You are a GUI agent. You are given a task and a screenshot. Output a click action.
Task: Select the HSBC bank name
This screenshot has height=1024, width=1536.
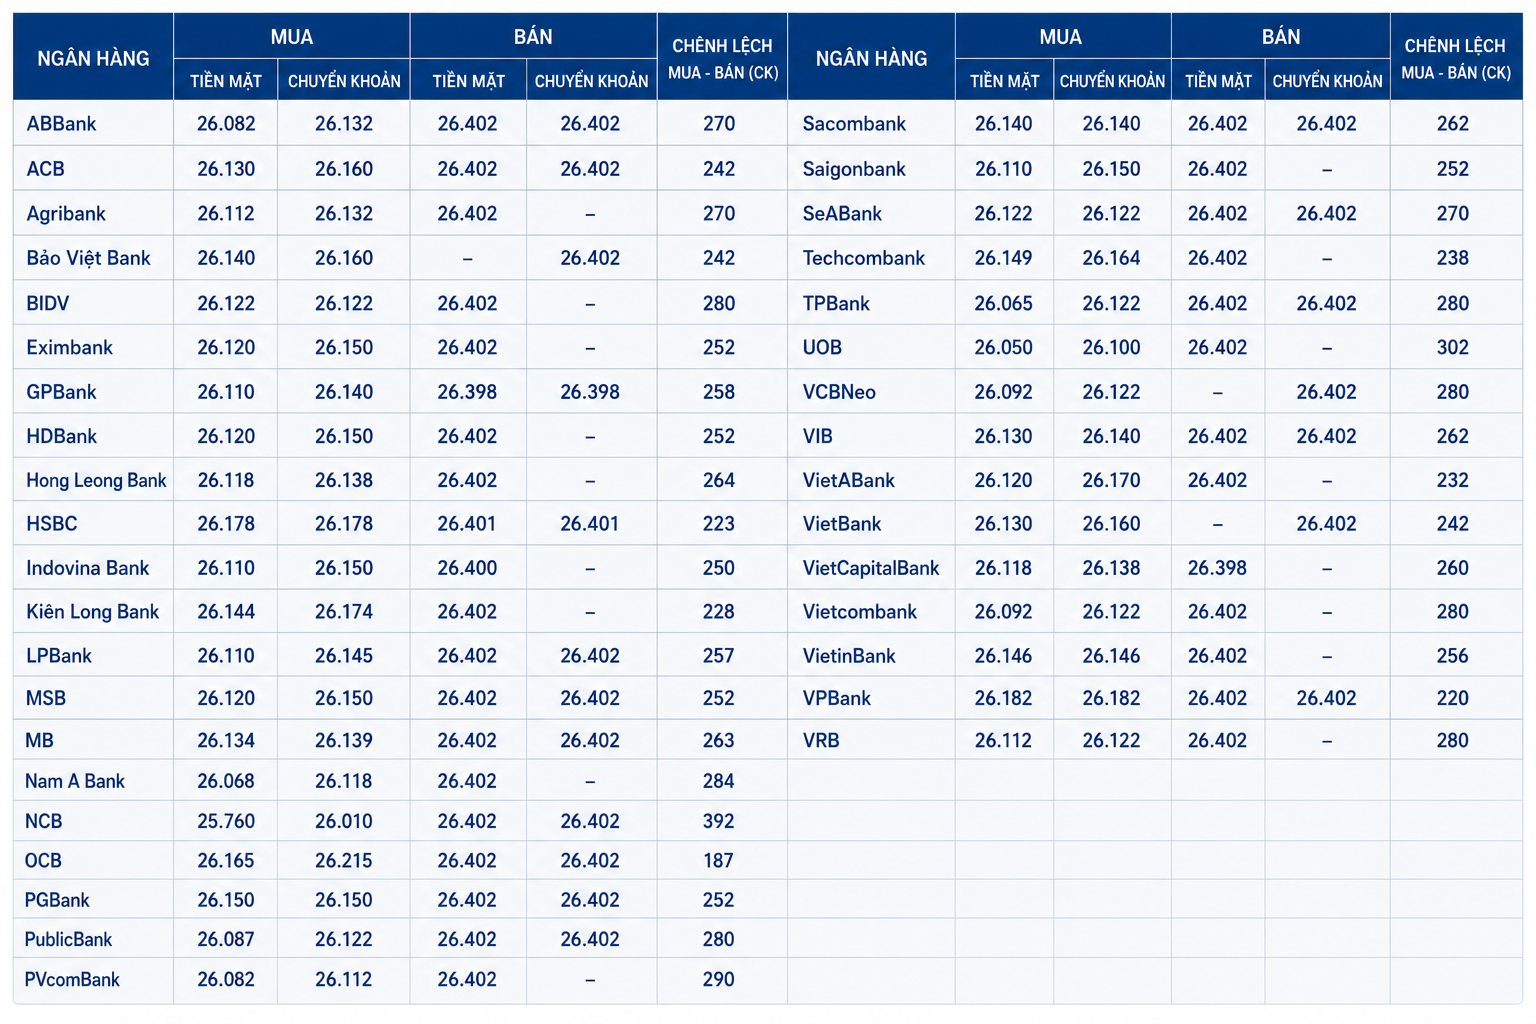coord(51,524)
